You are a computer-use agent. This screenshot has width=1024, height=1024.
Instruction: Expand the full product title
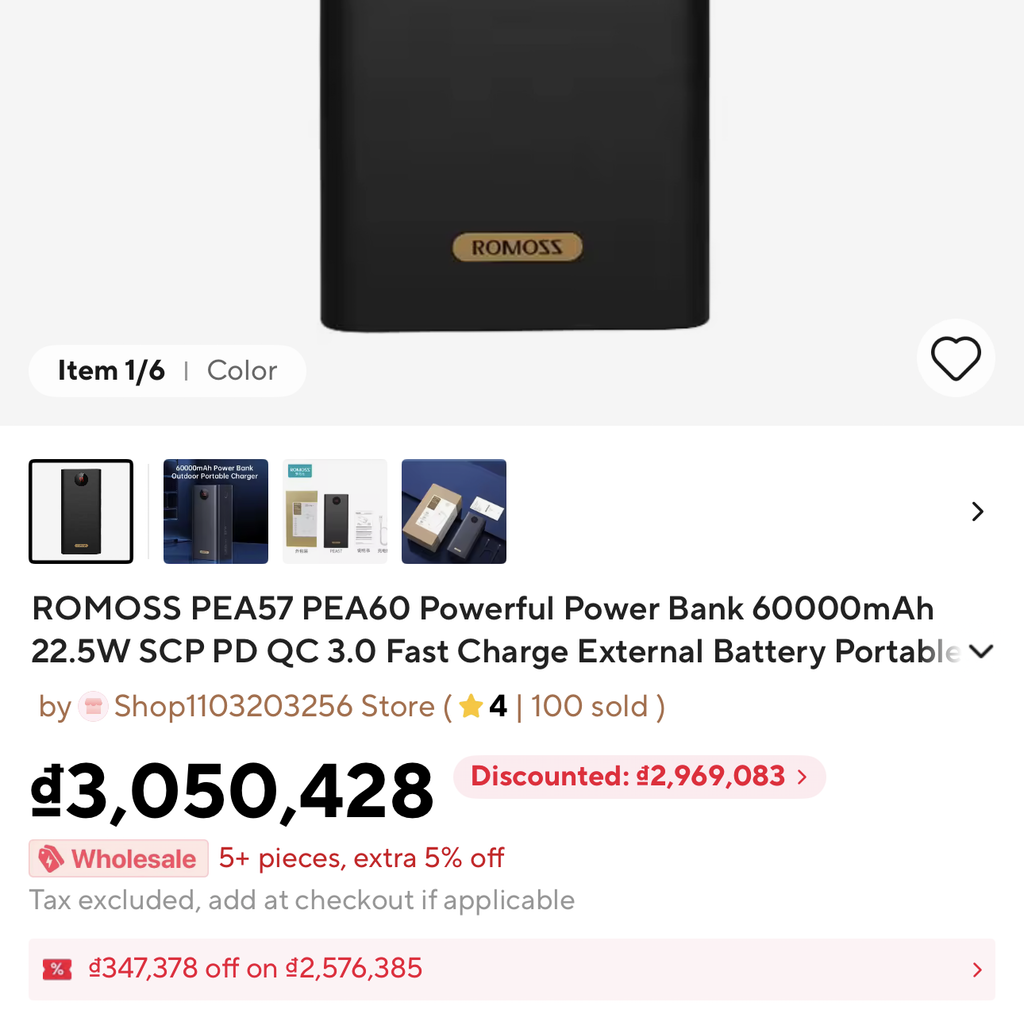pos(981,650)
